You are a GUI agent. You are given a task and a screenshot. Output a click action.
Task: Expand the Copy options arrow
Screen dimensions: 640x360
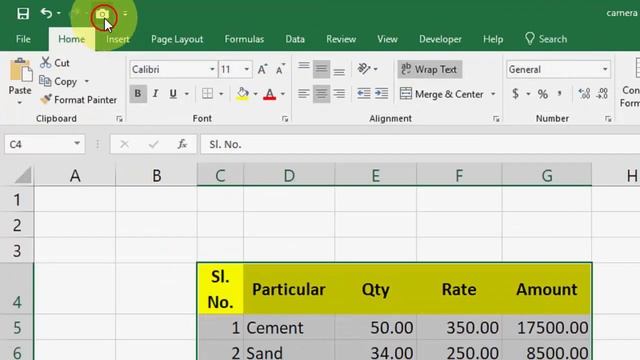click(87, 81)
